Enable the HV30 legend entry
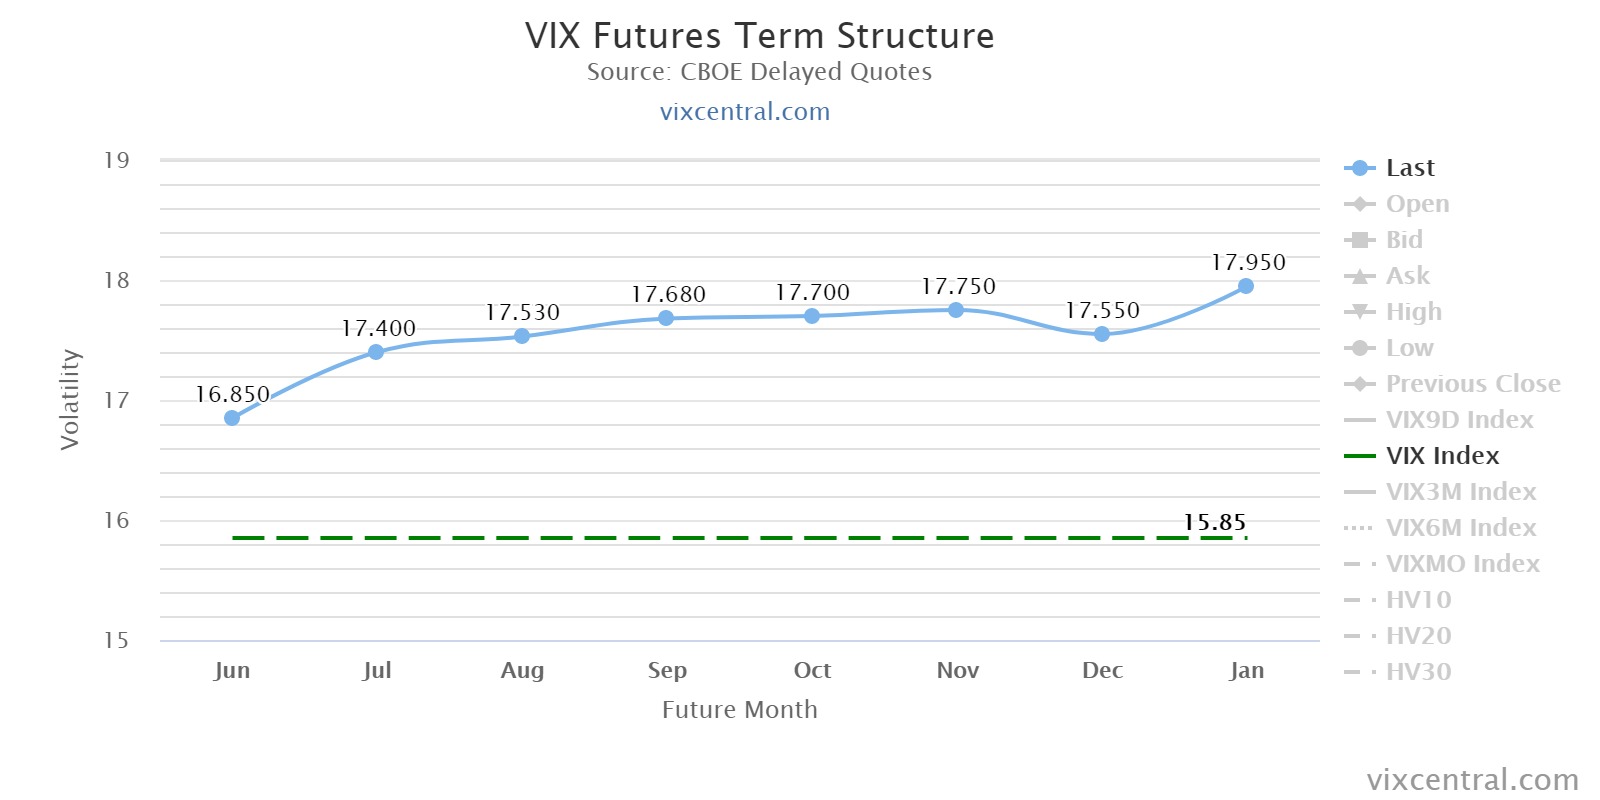Image resolution: width=1600 pixels, height=800 pixels. [1418, 672]
